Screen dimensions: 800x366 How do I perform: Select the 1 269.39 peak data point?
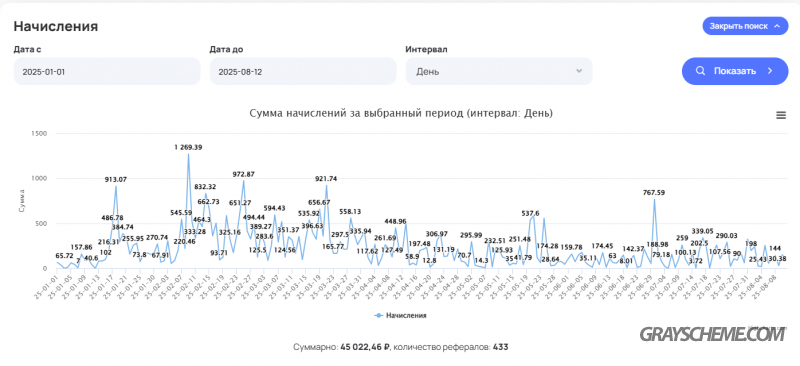188,154
